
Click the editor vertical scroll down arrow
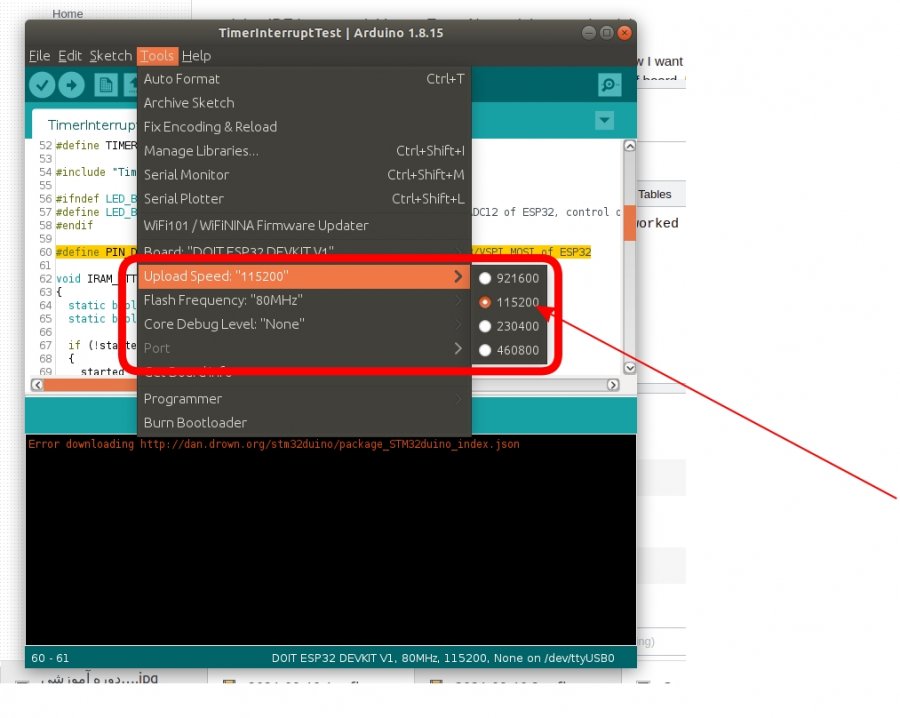[630, 368]
